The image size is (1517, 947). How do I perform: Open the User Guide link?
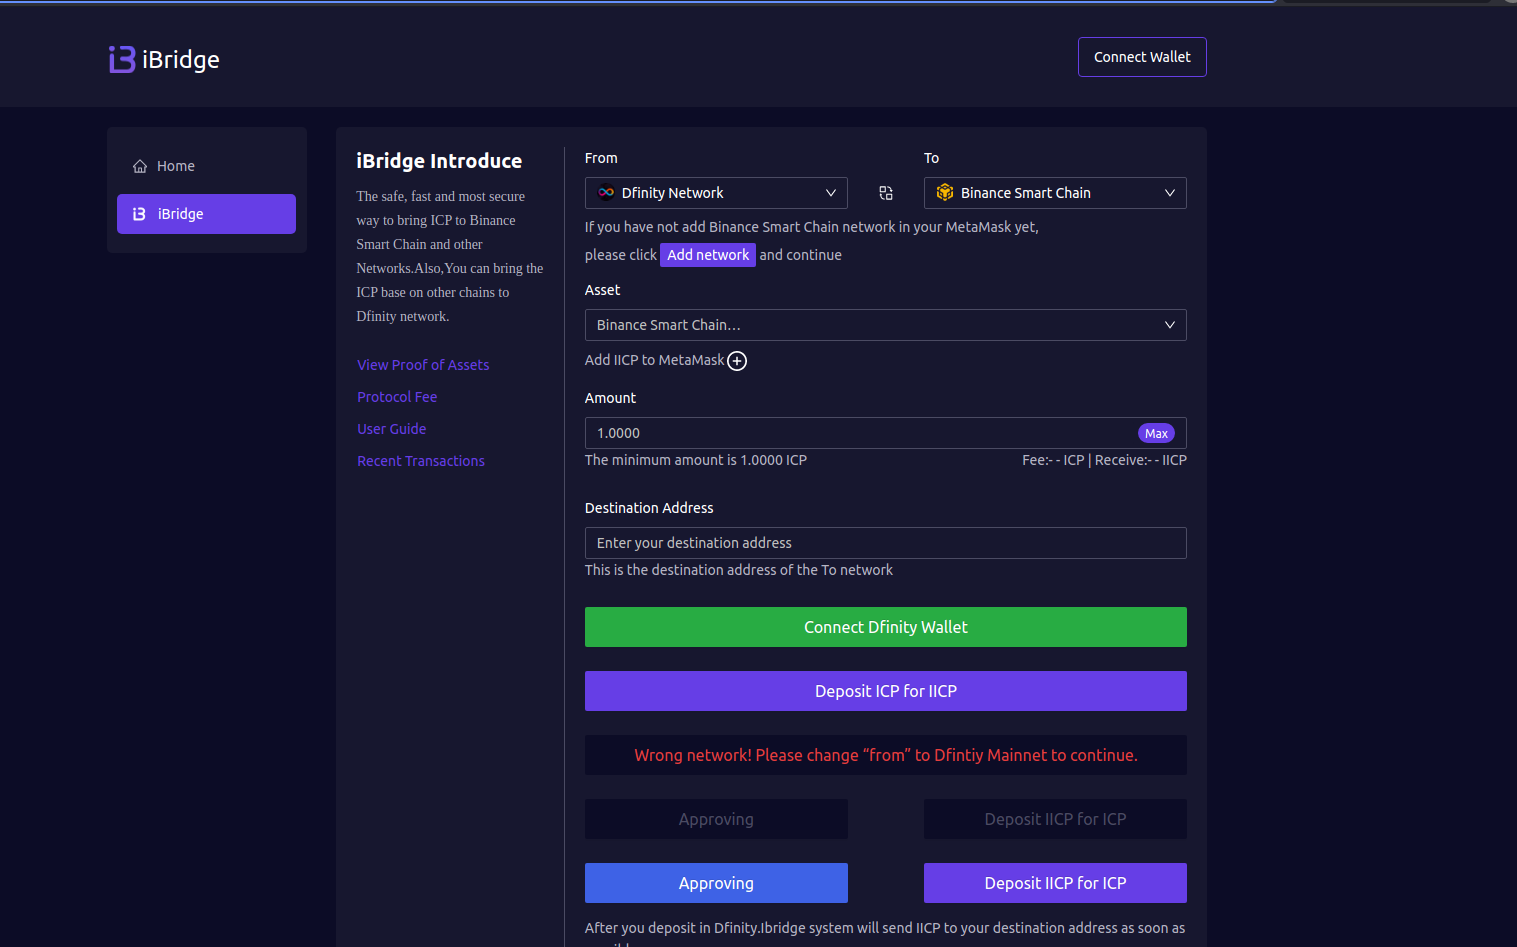[x=392, y=429]
